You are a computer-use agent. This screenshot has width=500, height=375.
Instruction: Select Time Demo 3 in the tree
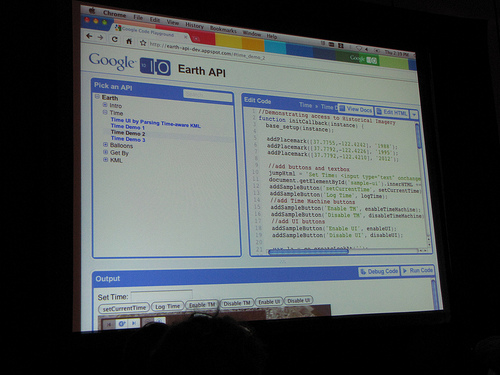[x=128, y=139]
